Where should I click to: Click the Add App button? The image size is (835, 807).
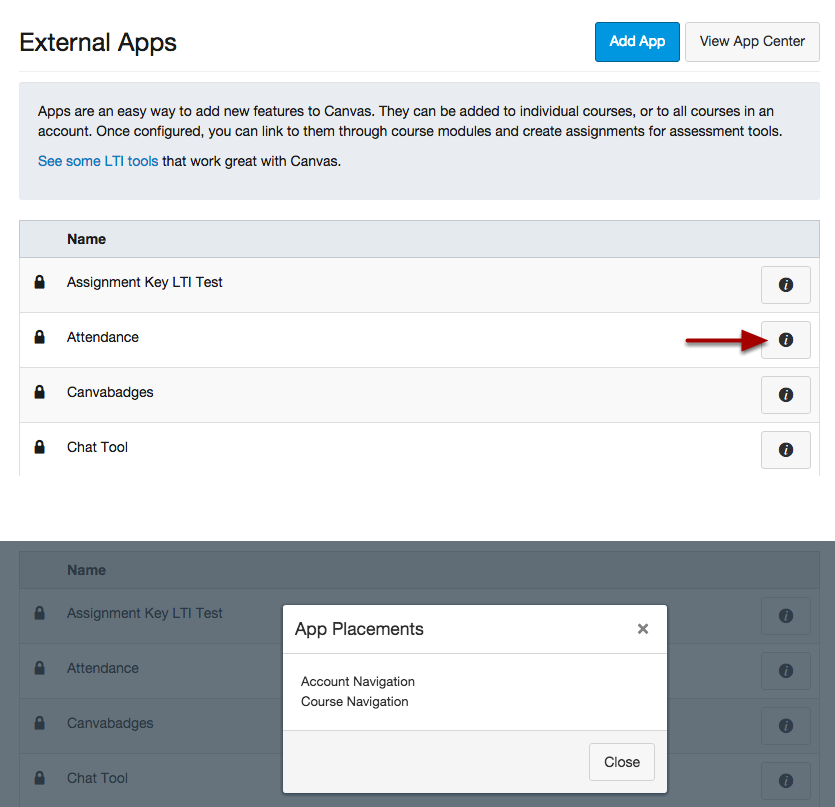(637, 42)
